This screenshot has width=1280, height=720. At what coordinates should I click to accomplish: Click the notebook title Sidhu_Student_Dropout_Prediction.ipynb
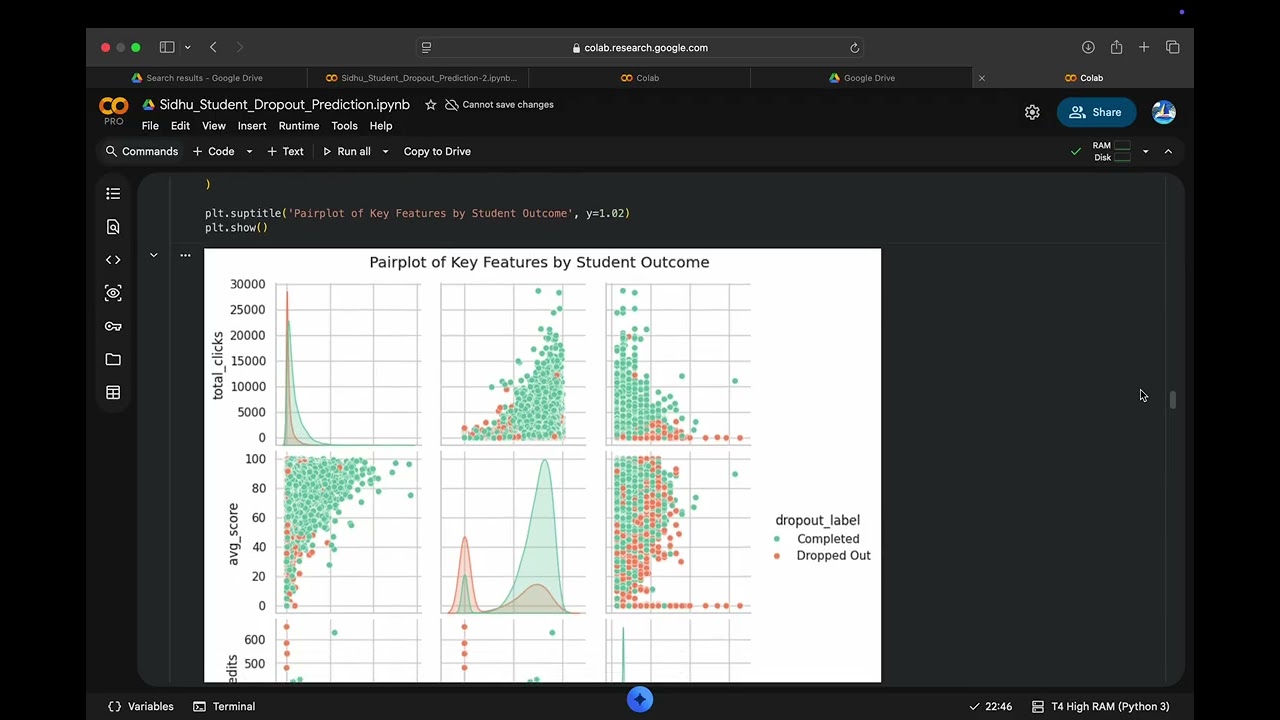coord(285,105)
